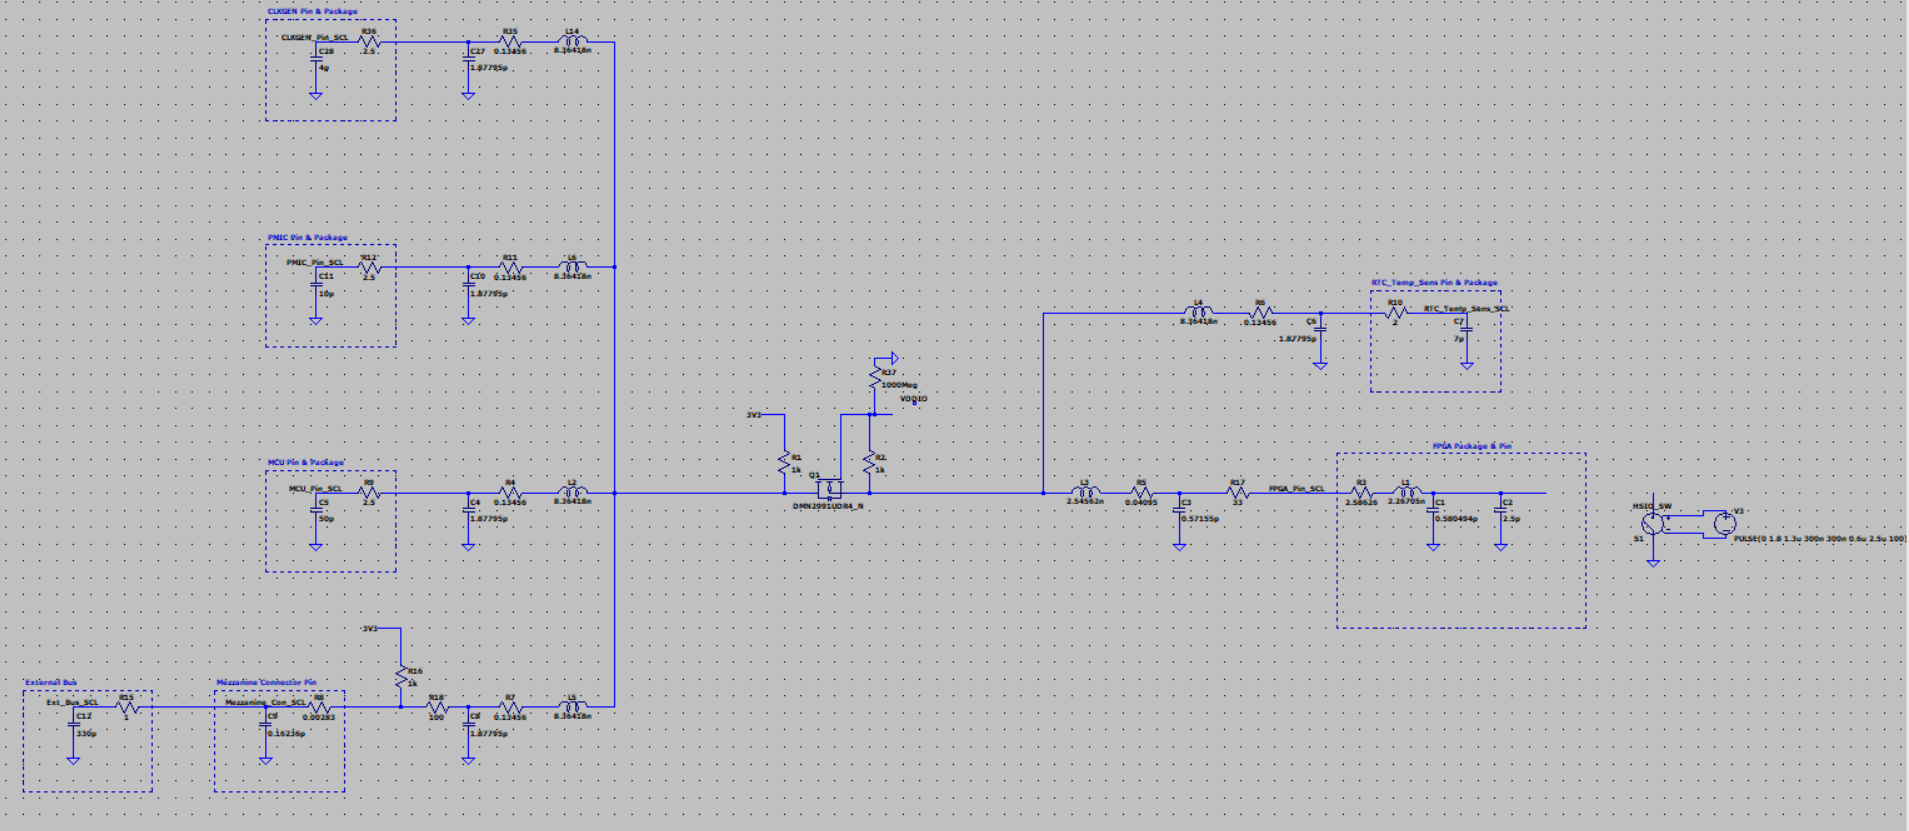Select capacitor C2 with value 2.5p

pyautogui.click(x=1501, y=511)
